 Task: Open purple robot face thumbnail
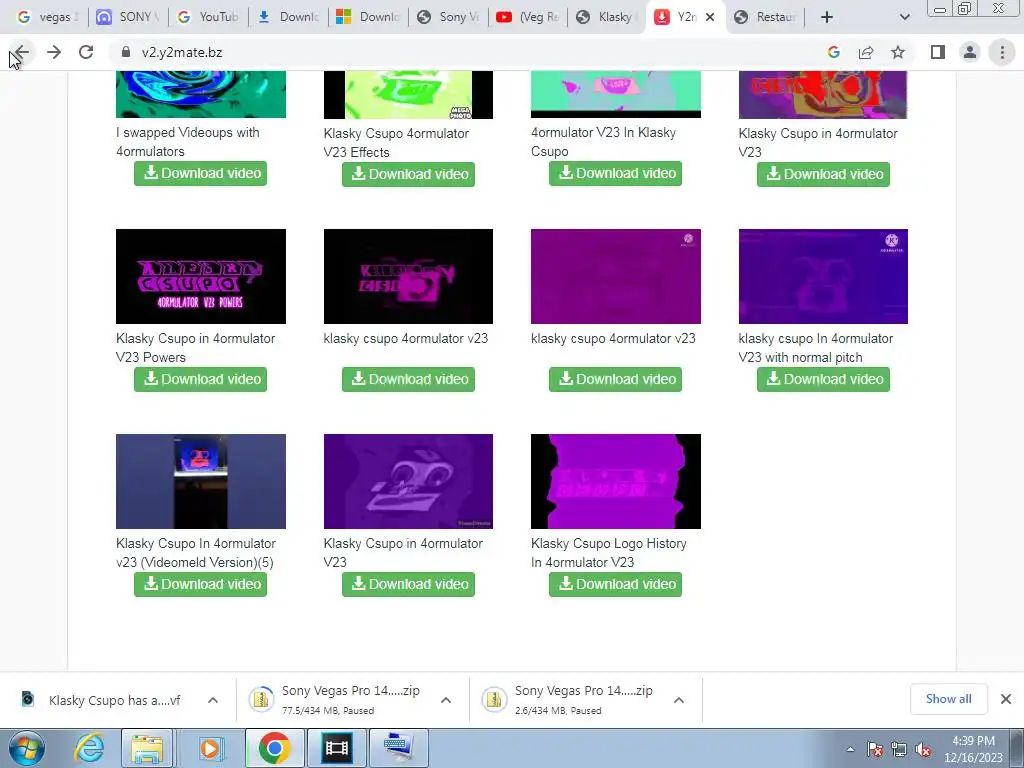click(x=408, y=481)
